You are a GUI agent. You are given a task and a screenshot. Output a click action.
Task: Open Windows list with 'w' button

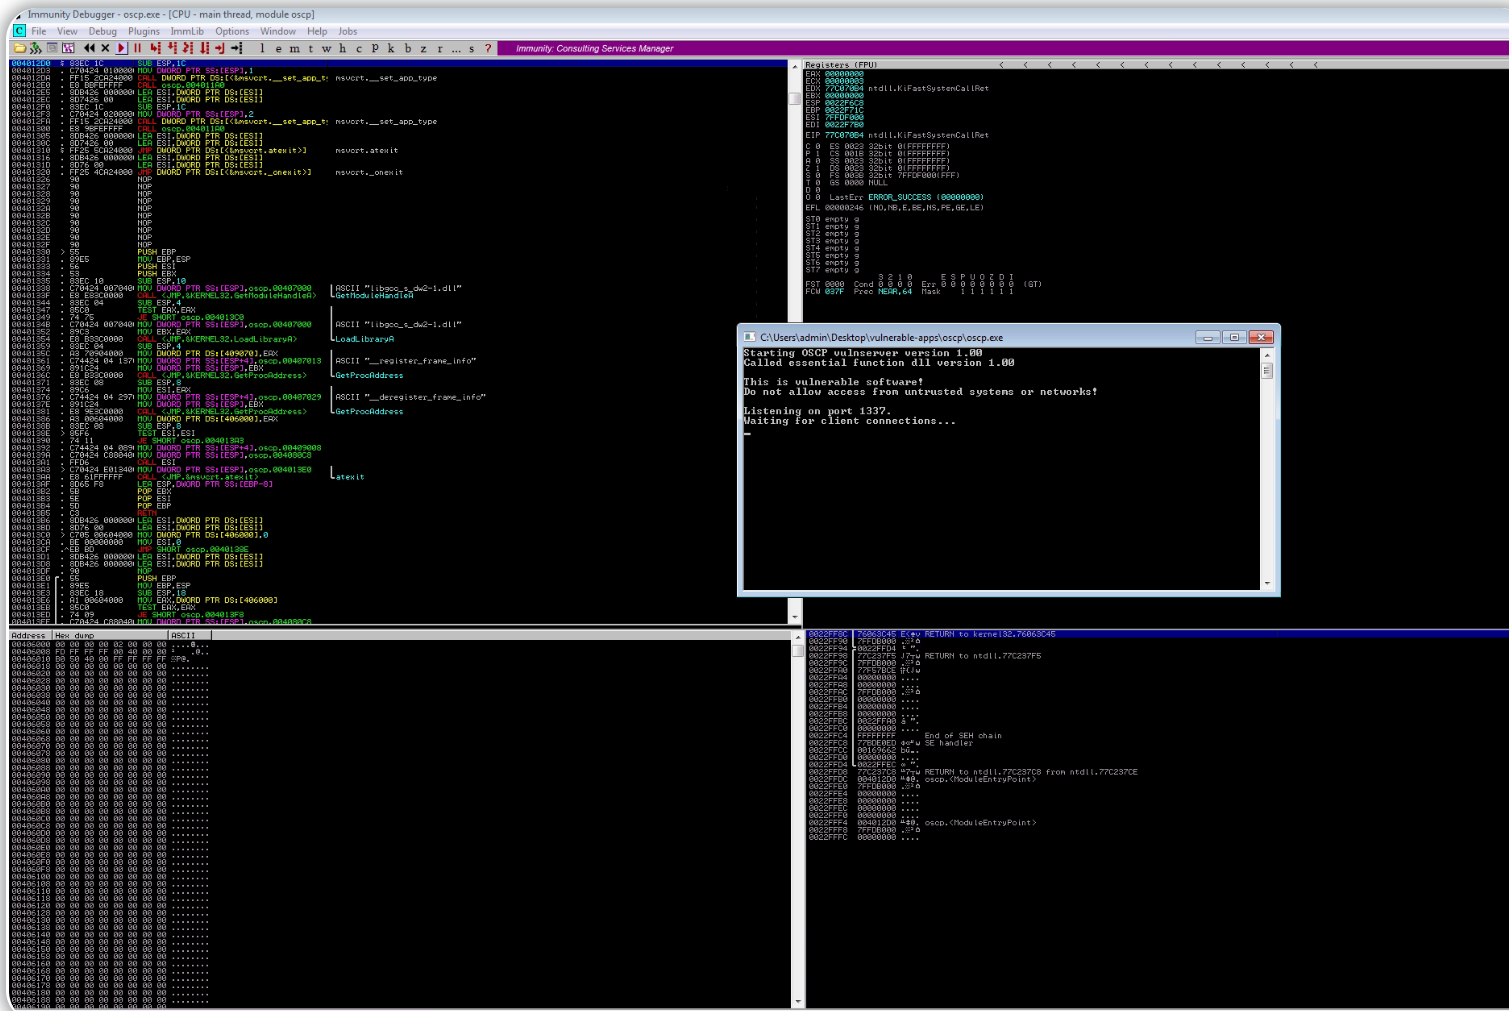326,48
